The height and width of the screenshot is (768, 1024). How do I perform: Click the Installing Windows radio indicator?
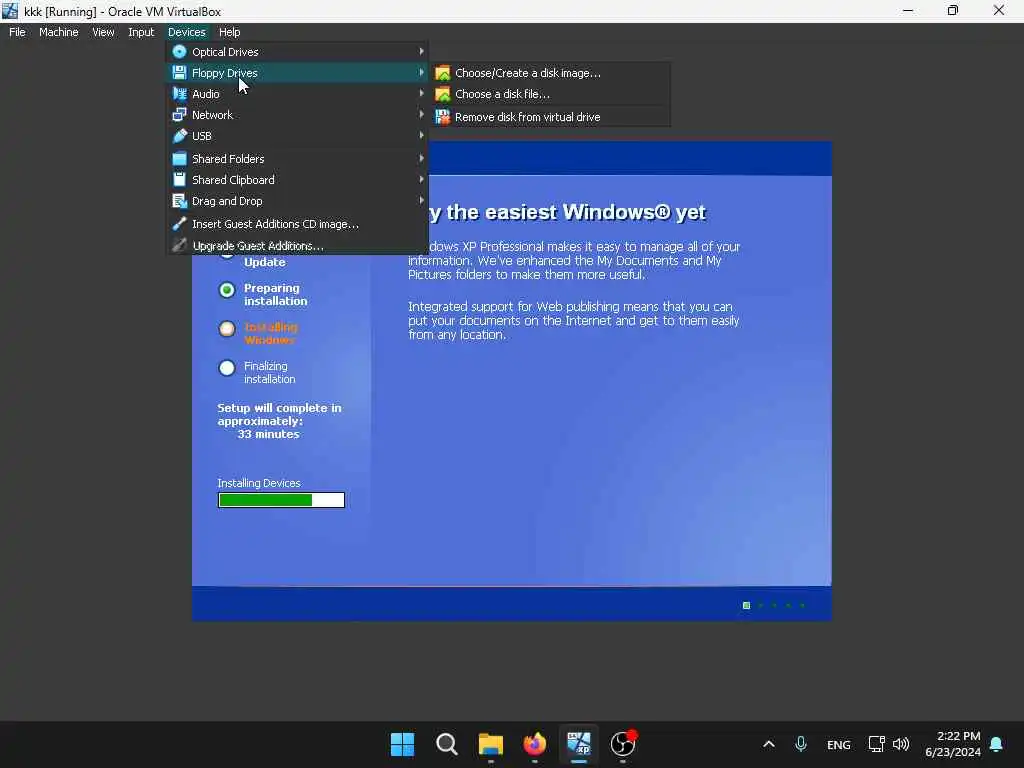pos(227,328)
